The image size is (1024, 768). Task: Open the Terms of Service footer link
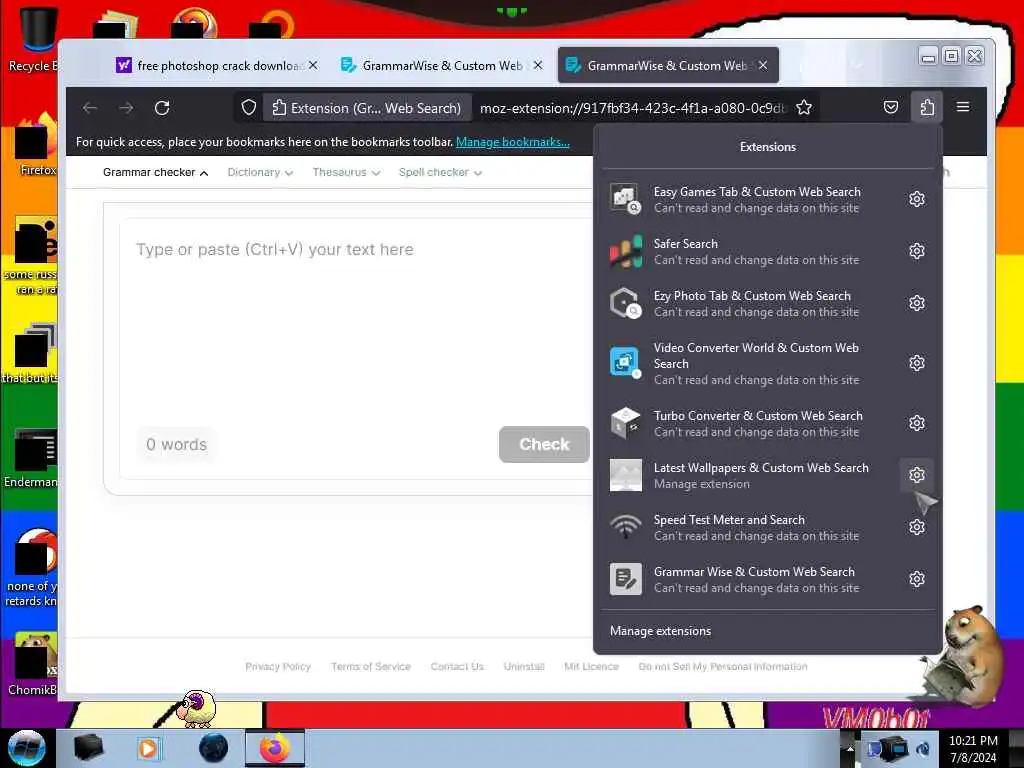coord(371,666)
